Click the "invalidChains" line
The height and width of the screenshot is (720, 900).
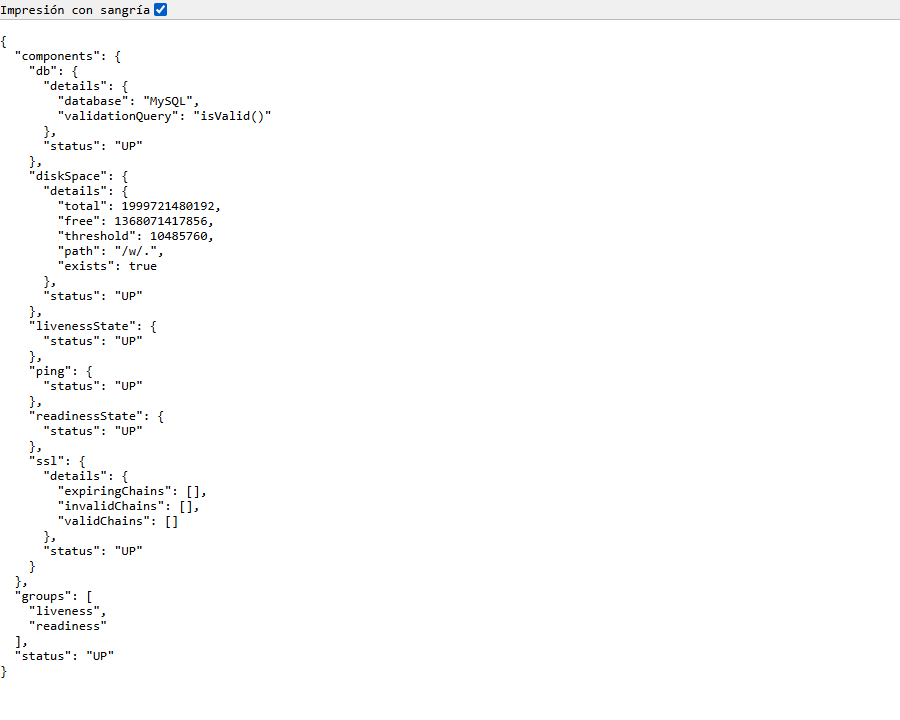coord(129,506)
